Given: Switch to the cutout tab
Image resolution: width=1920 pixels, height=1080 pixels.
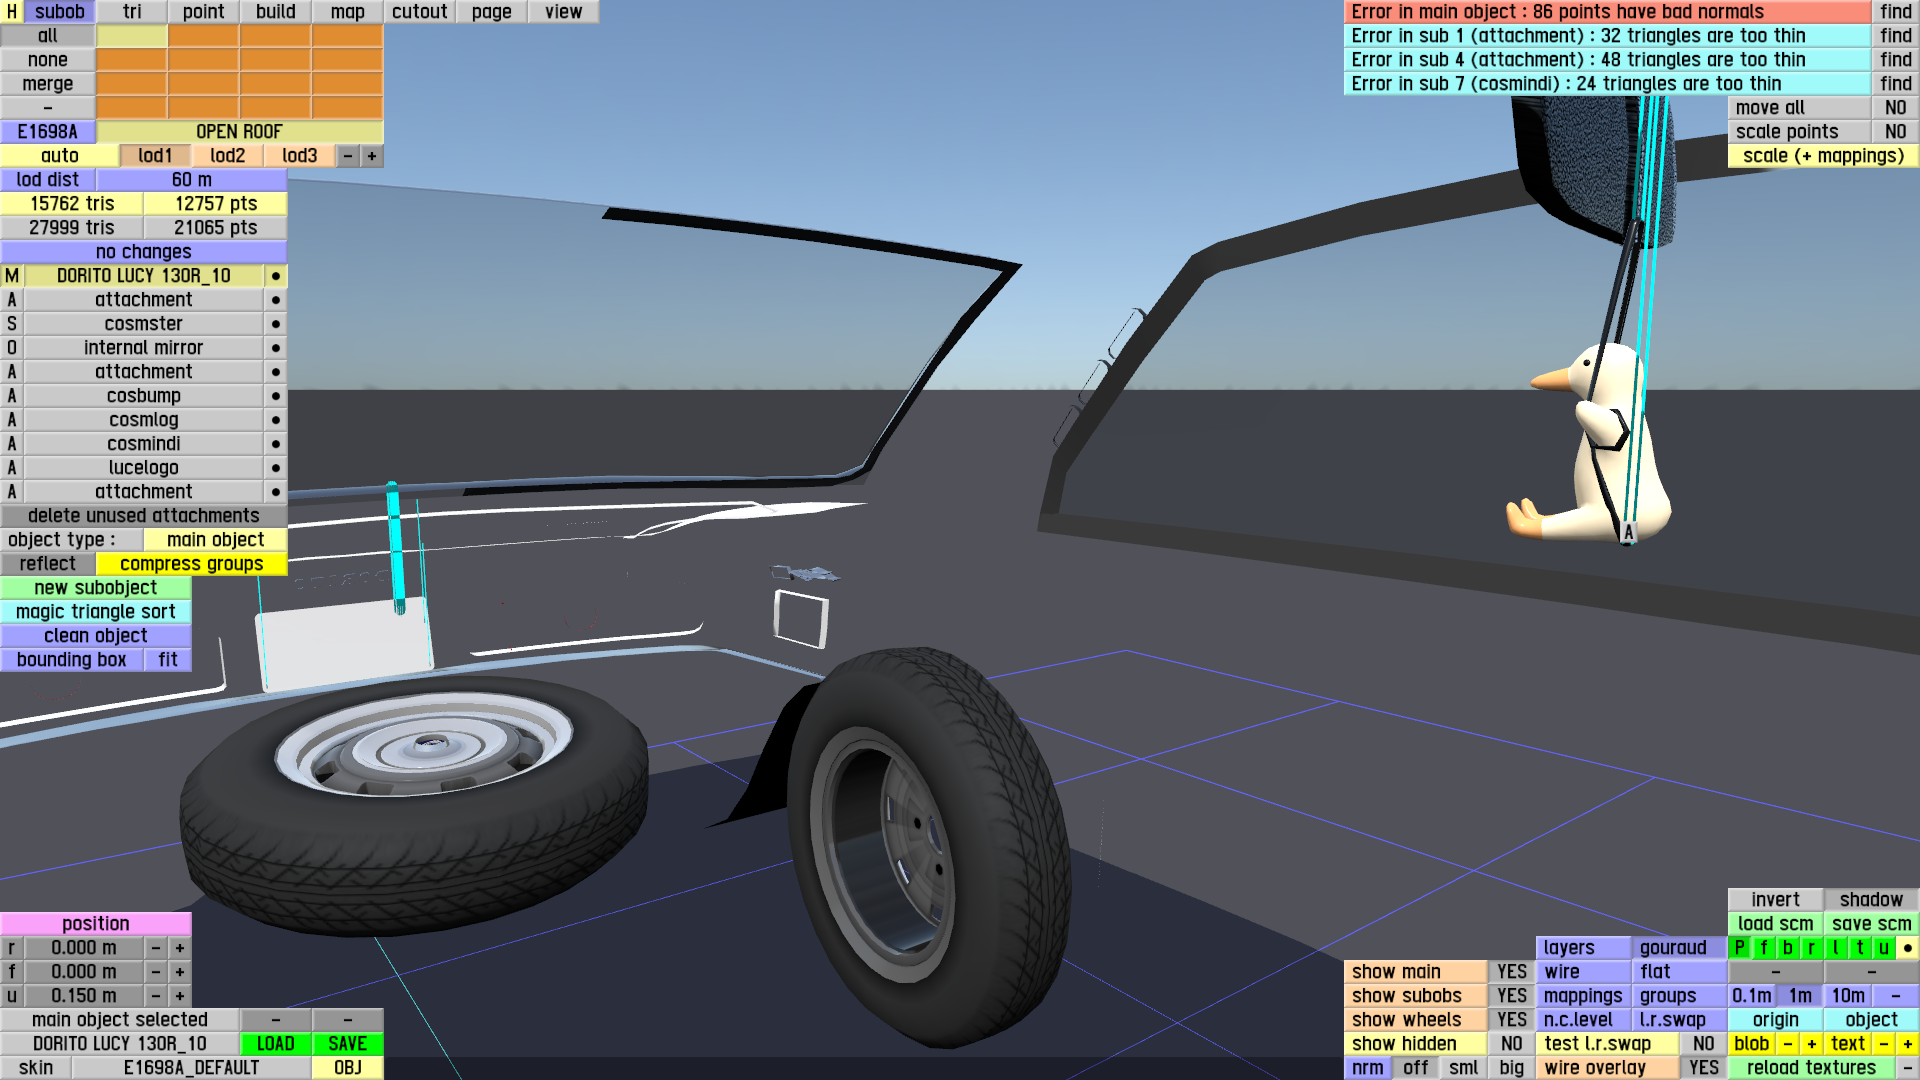Looking at the screenshot, I should coord(419,12).
